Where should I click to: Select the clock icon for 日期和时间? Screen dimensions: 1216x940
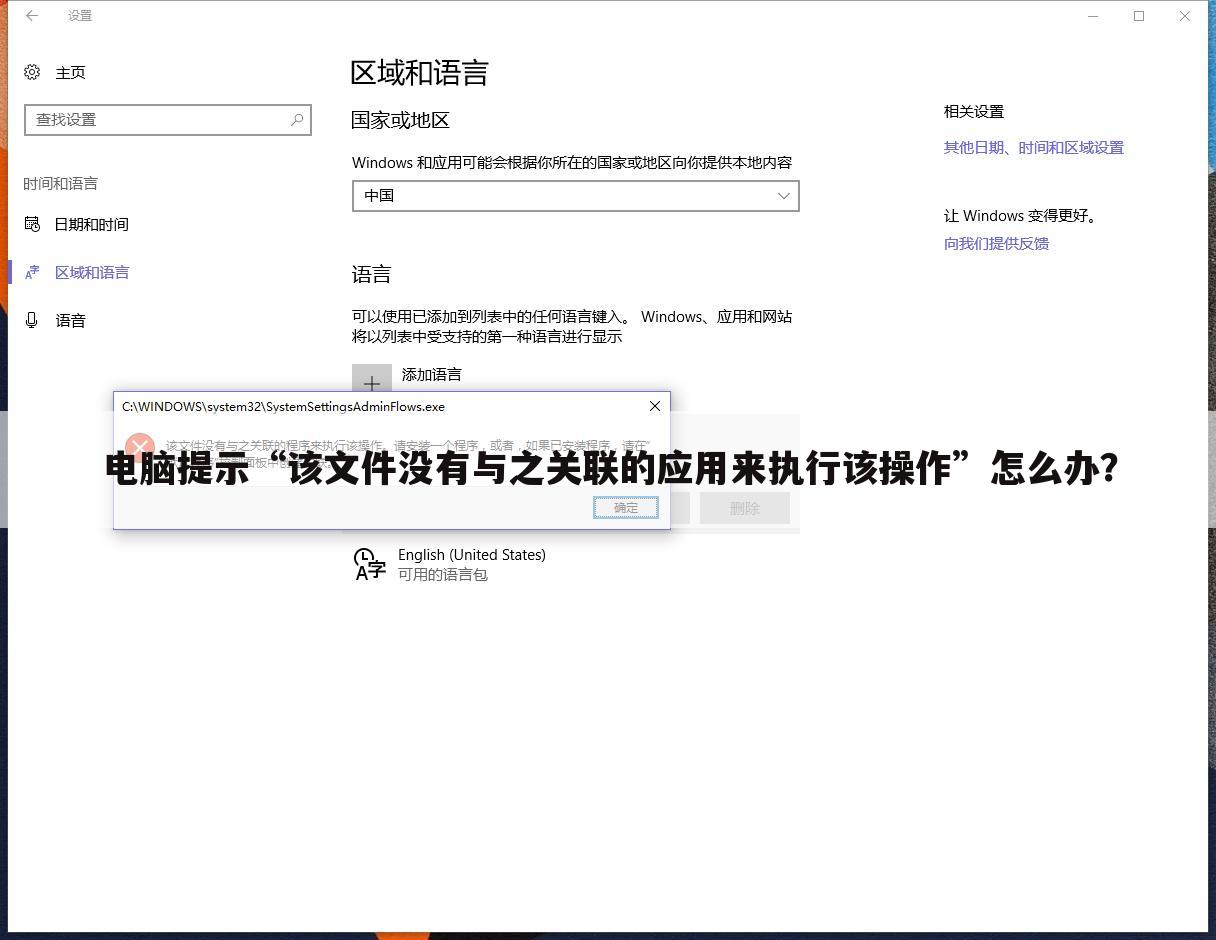click(x=32, y=224)
